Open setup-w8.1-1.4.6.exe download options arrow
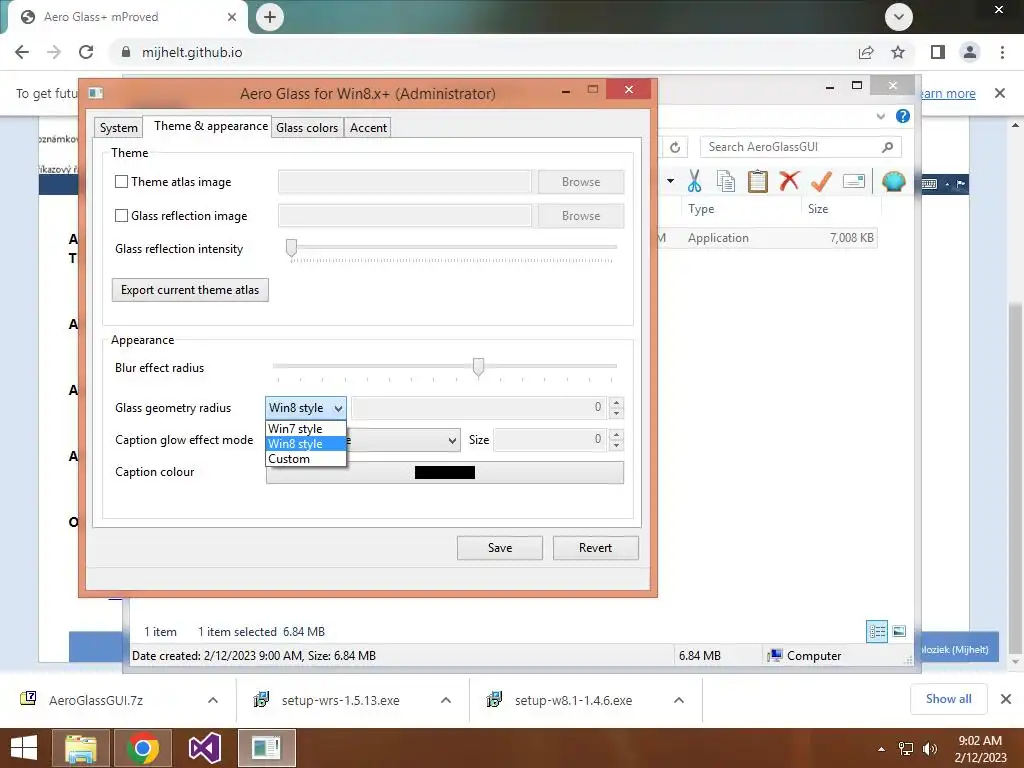This screenshot has width=1024, height=768. tap(679, 700)
